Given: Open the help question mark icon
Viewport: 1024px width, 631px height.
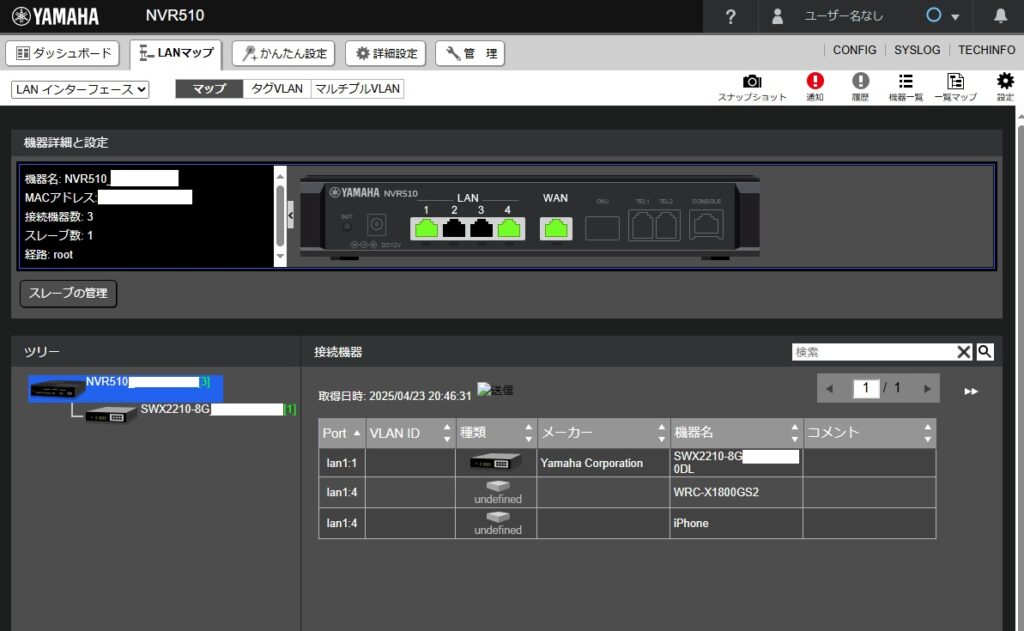Looking at the screenshot, I should coord(731,16).
